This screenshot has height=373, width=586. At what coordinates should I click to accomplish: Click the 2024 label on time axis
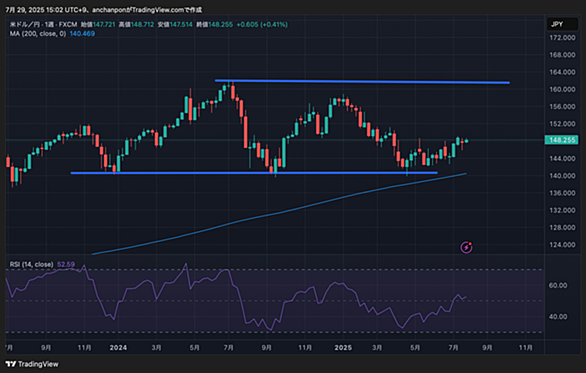(x=118, y=348)
